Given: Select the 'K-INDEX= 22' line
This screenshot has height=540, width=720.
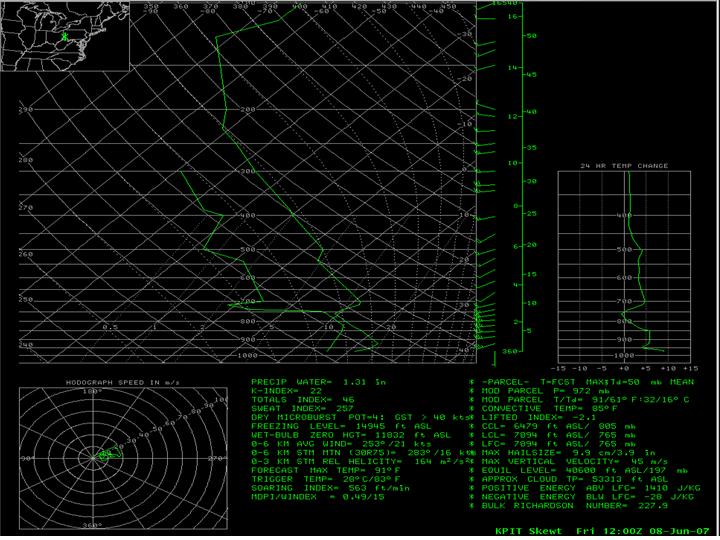Looking at the screenshot, I should coord(286,391).
